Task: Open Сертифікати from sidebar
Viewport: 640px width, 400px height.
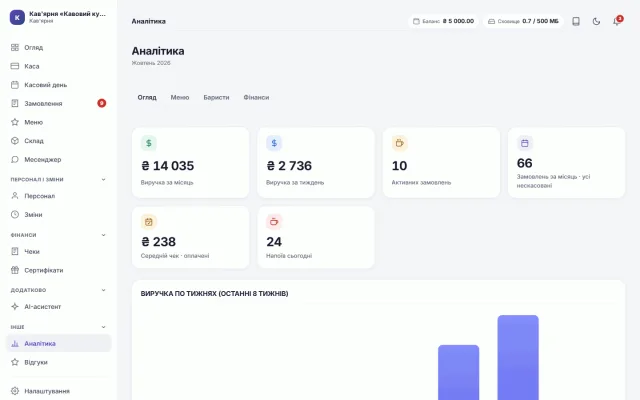Action: [58, 270]
